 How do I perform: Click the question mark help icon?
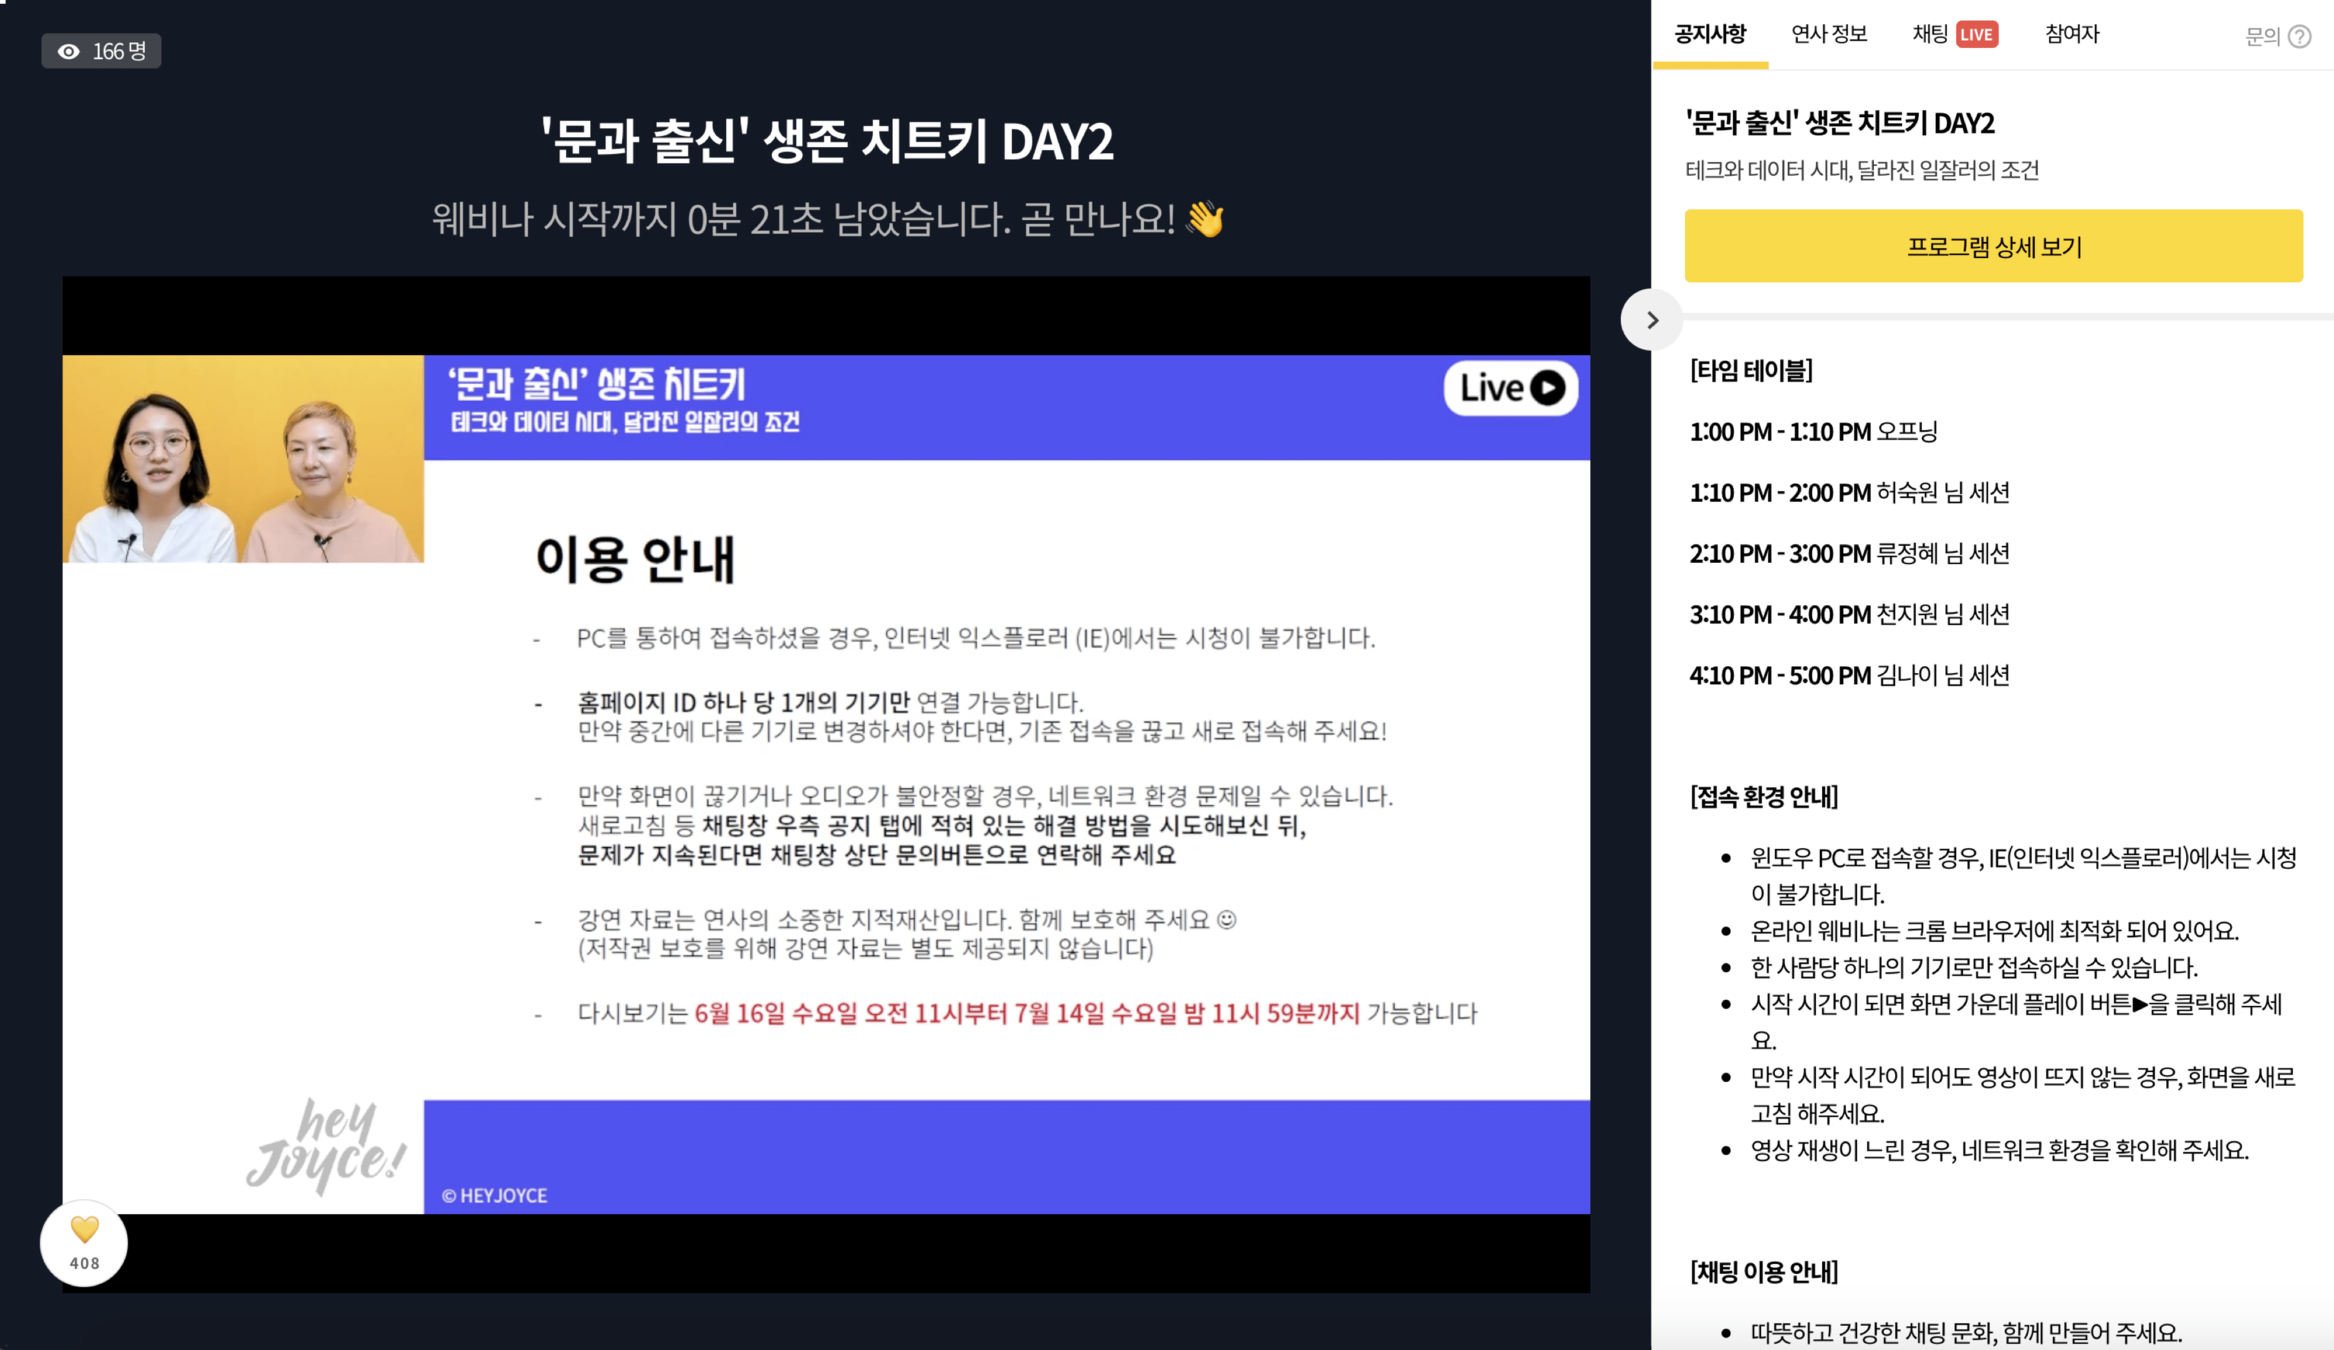(2299, 37)
